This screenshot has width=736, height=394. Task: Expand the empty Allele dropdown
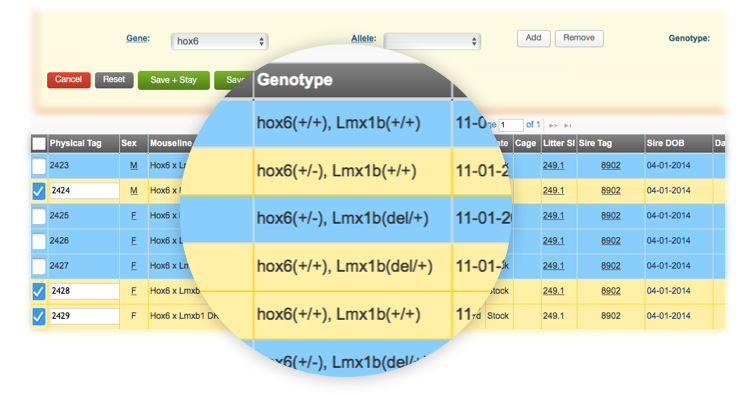432,41
